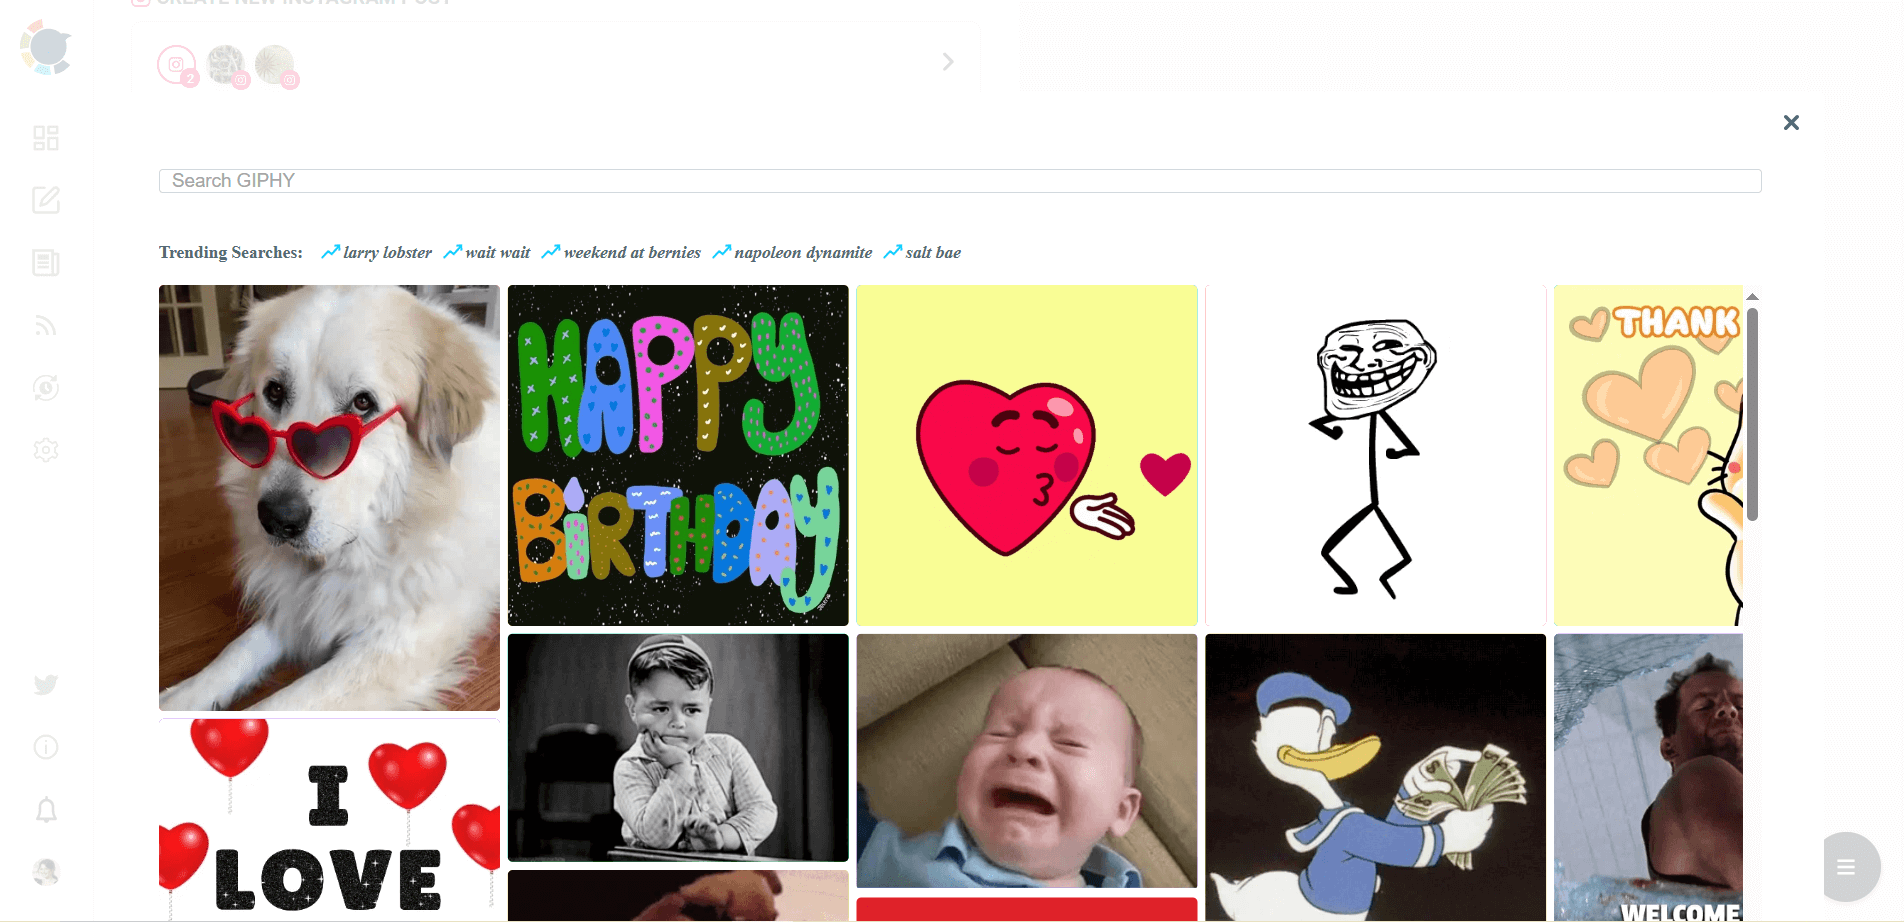Viewport: 1904px width, 922px height.
Task: Open the news/content list icon
Action: click(x=46, y=263)
